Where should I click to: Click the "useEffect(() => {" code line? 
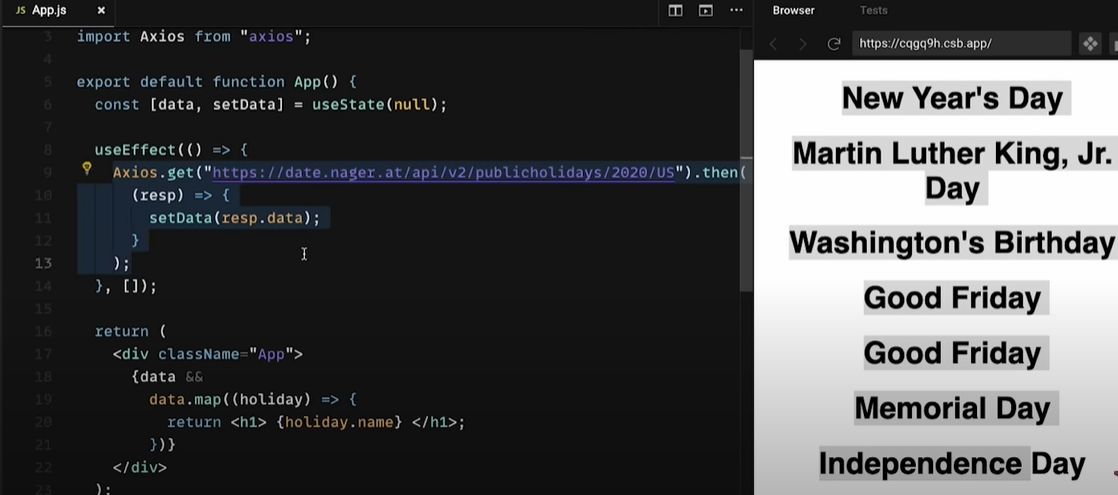[171, 150]
